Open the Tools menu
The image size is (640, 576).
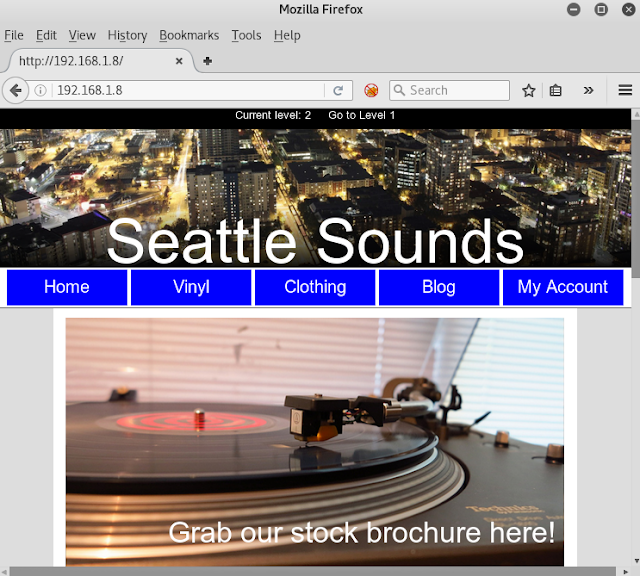(x=246, y=35)
